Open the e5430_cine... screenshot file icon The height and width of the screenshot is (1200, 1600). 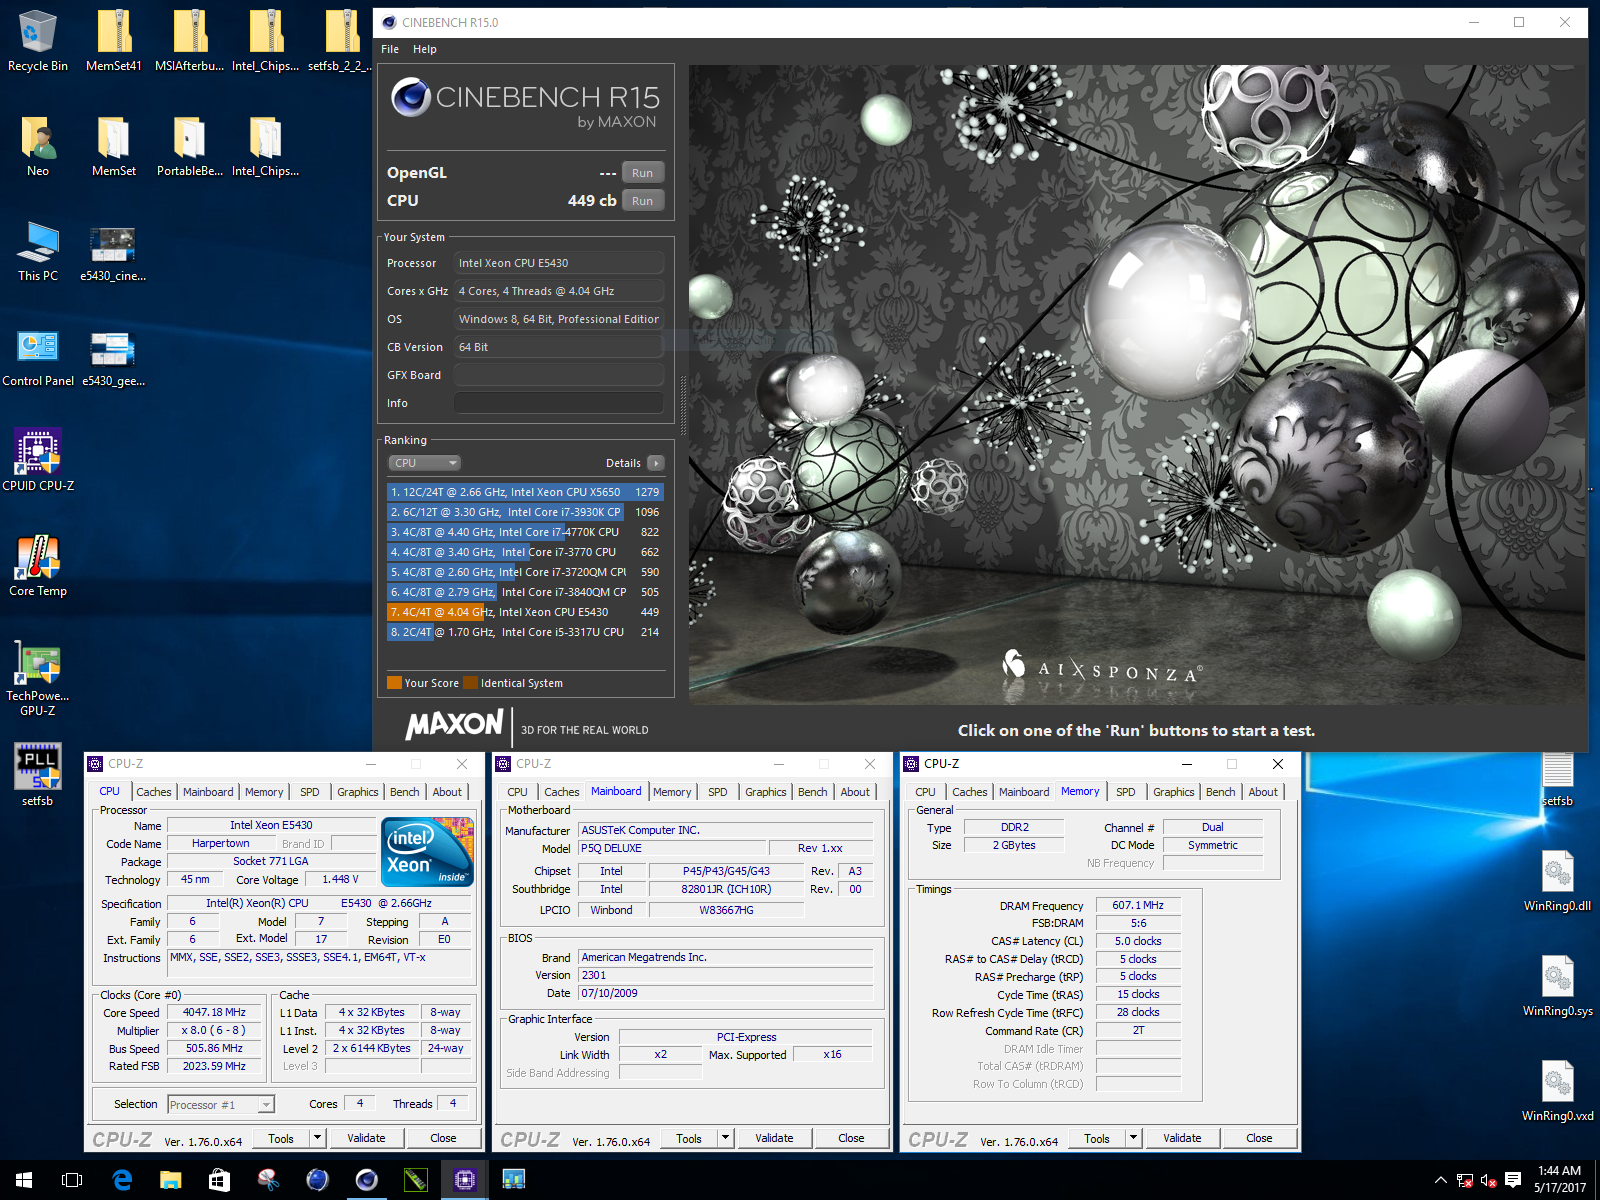click(x=113, y=251)
